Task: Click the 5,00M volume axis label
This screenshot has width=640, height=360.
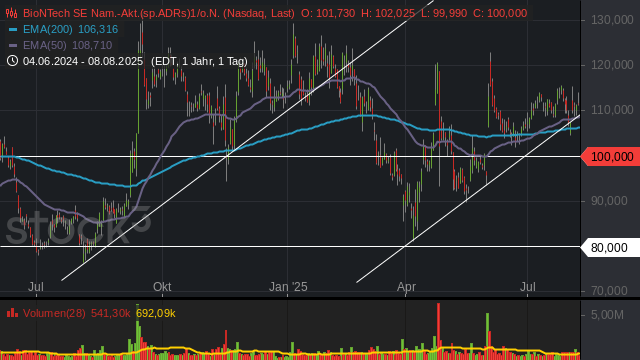Action: (607, 315)
